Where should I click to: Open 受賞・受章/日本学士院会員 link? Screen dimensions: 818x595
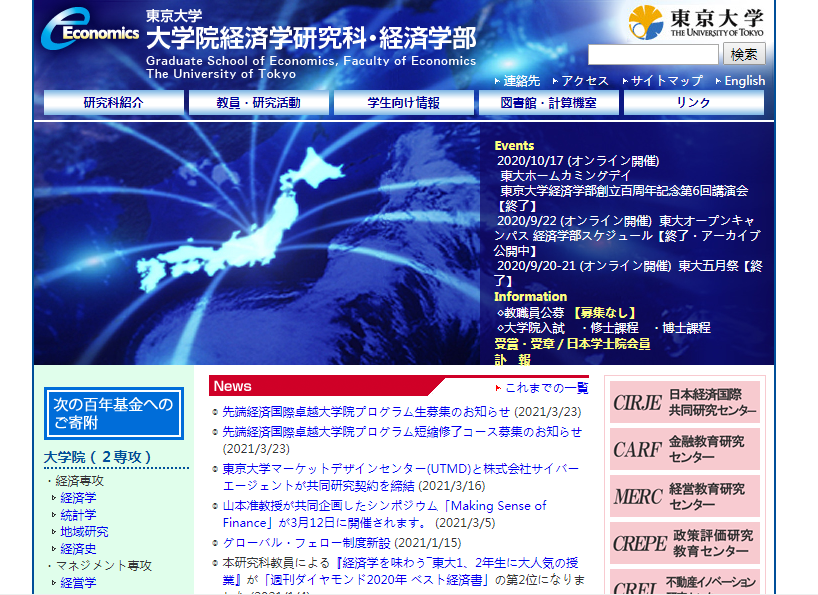click(x=572, y=344)
